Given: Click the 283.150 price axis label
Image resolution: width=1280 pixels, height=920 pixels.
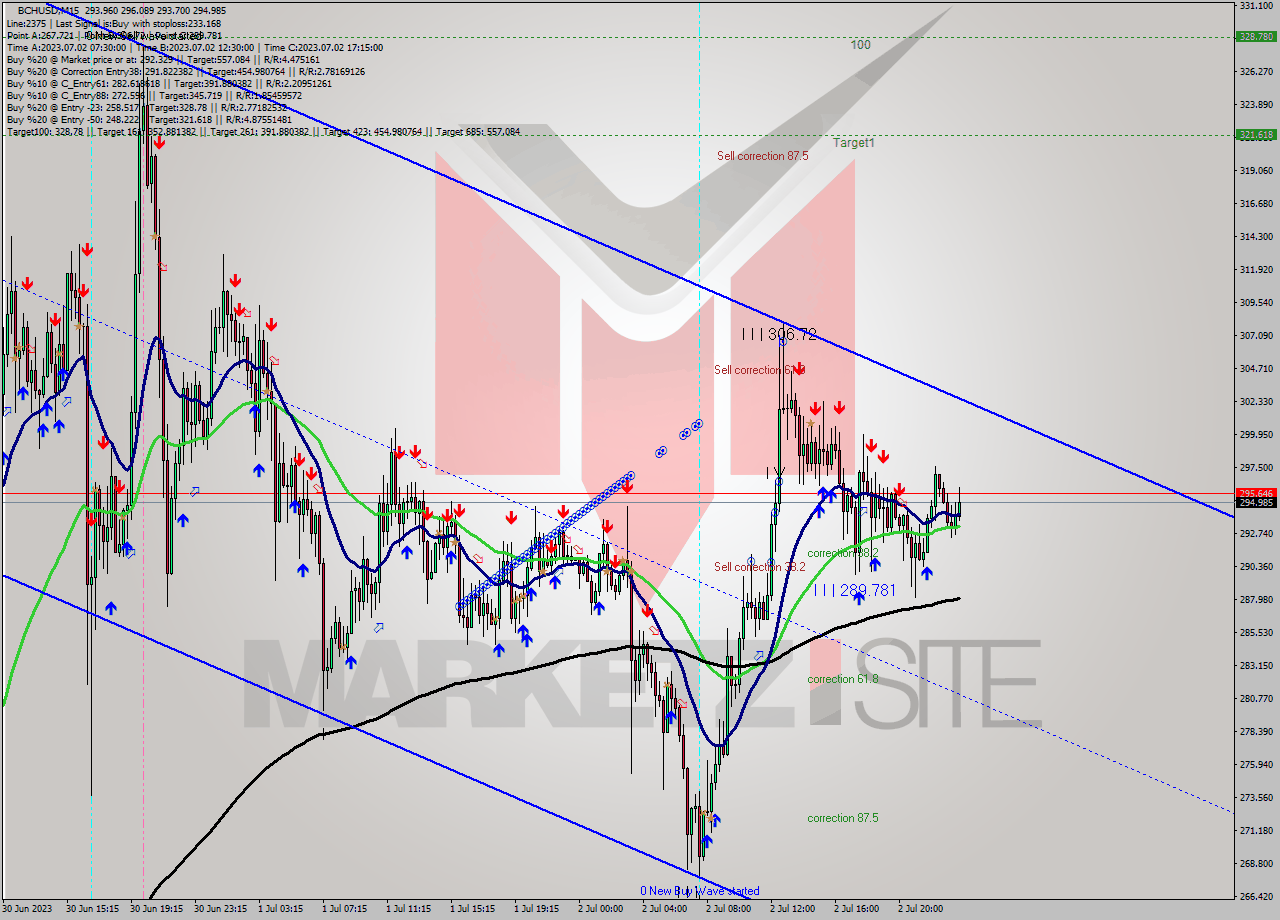Looking at the screenshot, I should 1256,666.
